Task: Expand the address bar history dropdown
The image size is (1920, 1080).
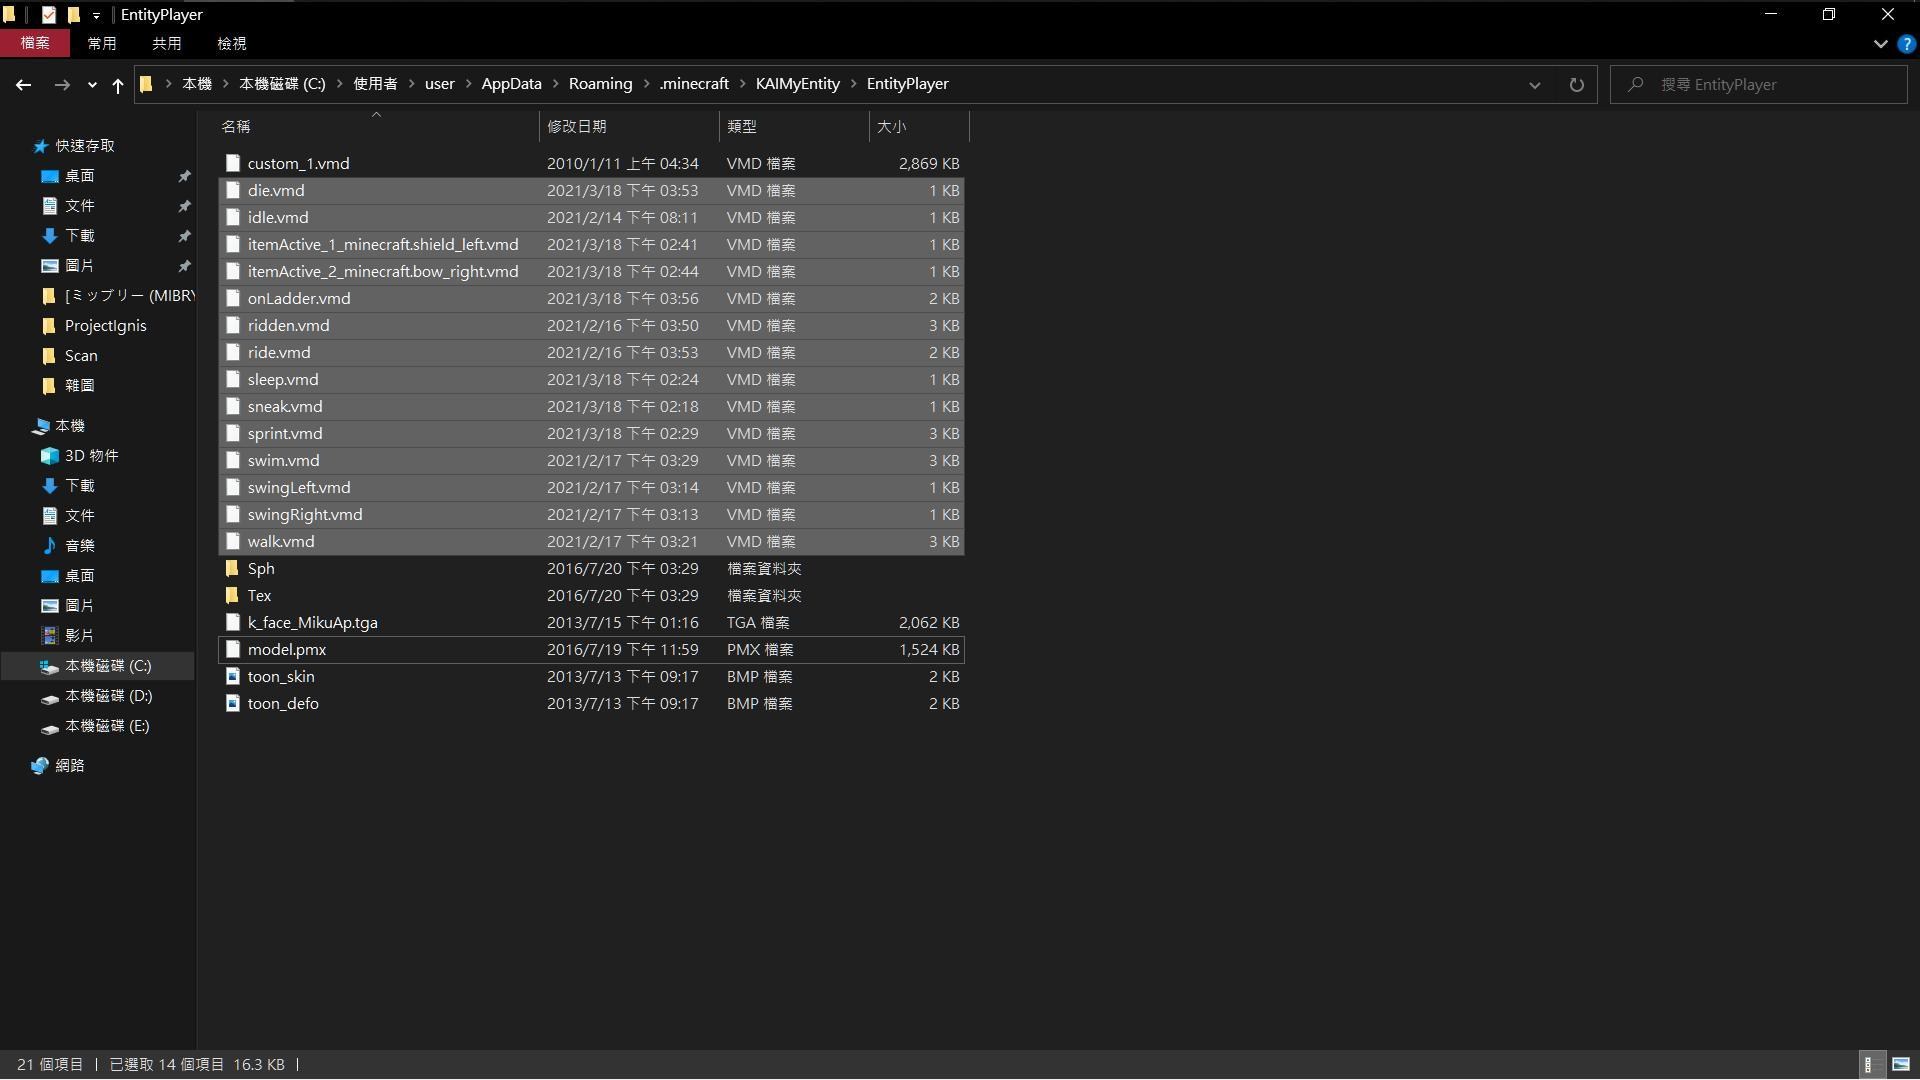Action: tap(1535, 85)
